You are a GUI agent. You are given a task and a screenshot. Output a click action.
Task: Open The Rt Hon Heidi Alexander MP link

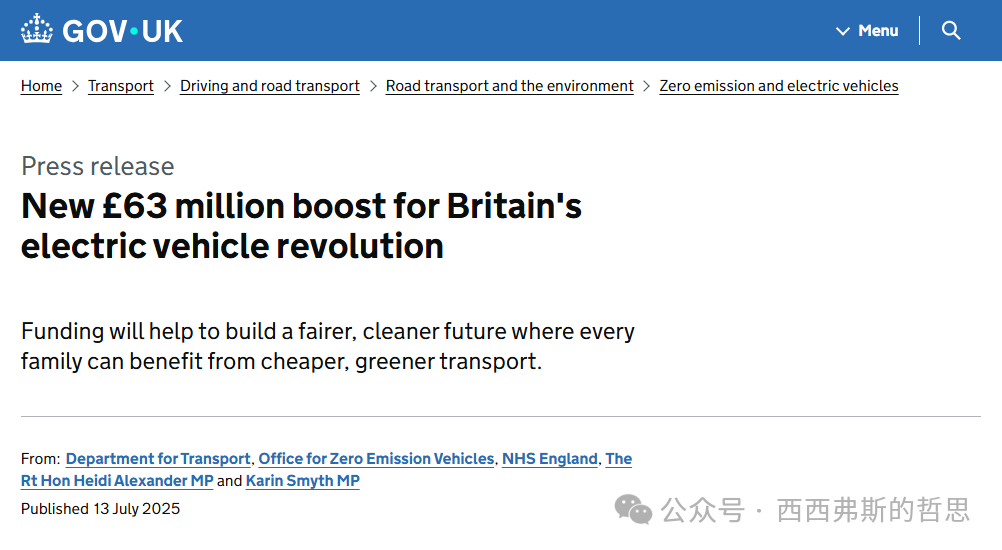(117, 481)
